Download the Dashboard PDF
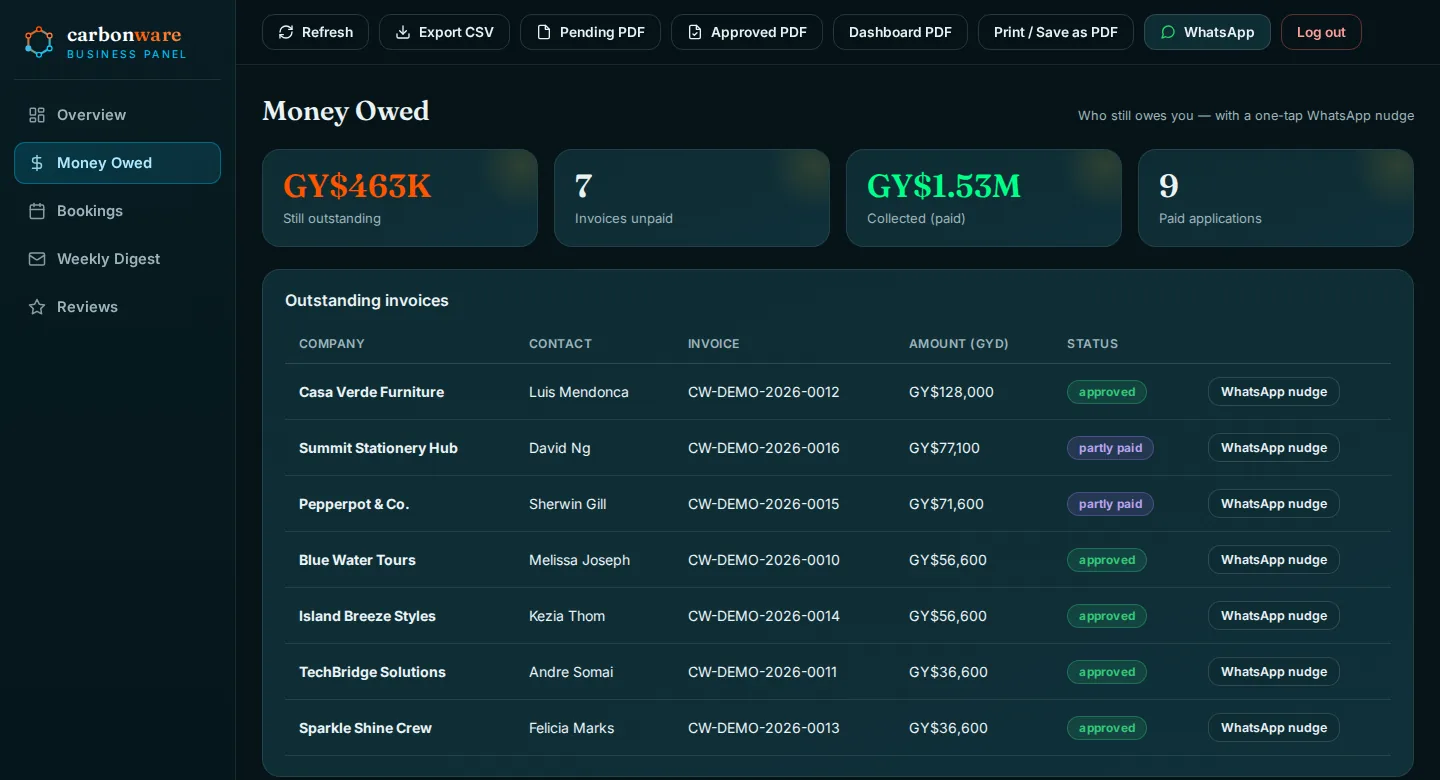This screenshot has height=780, width=1440. 900,32
